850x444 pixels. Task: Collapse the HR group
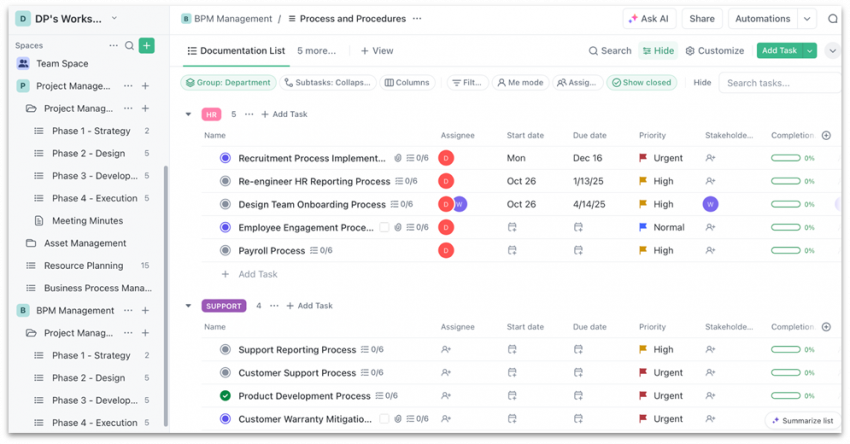coord(188,115)
